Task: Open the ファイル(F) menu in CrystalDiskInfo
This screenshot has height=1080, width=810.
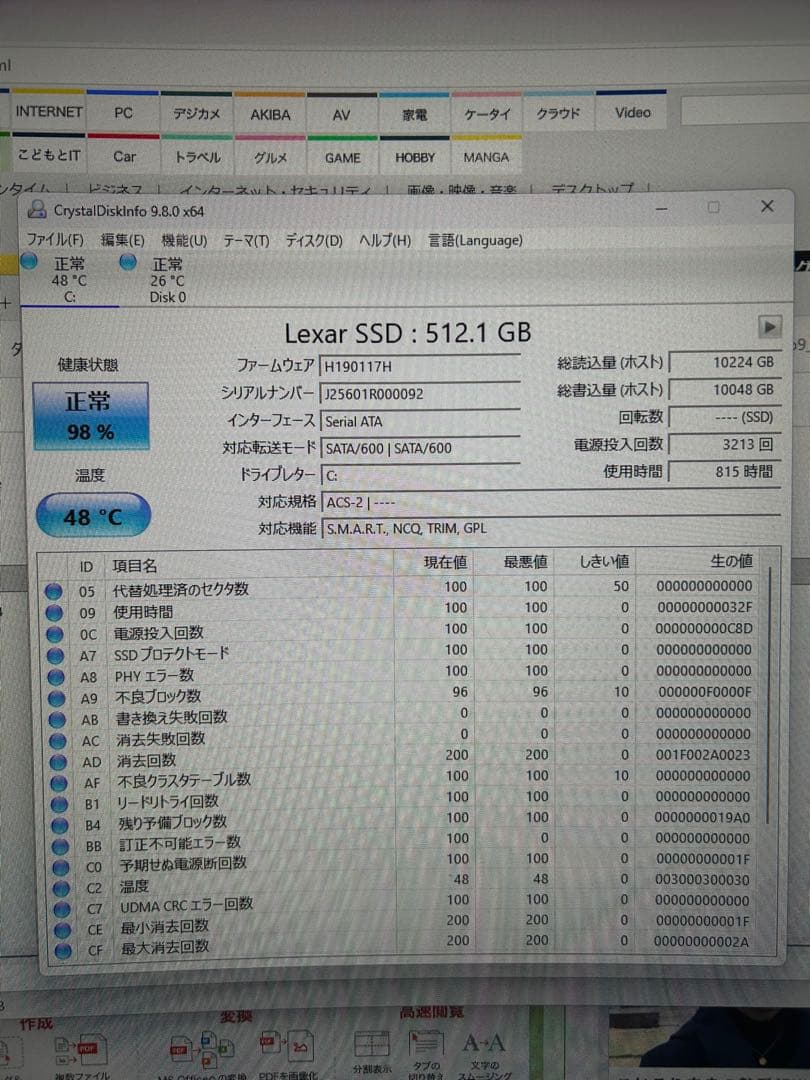Action: pos(54,239)
